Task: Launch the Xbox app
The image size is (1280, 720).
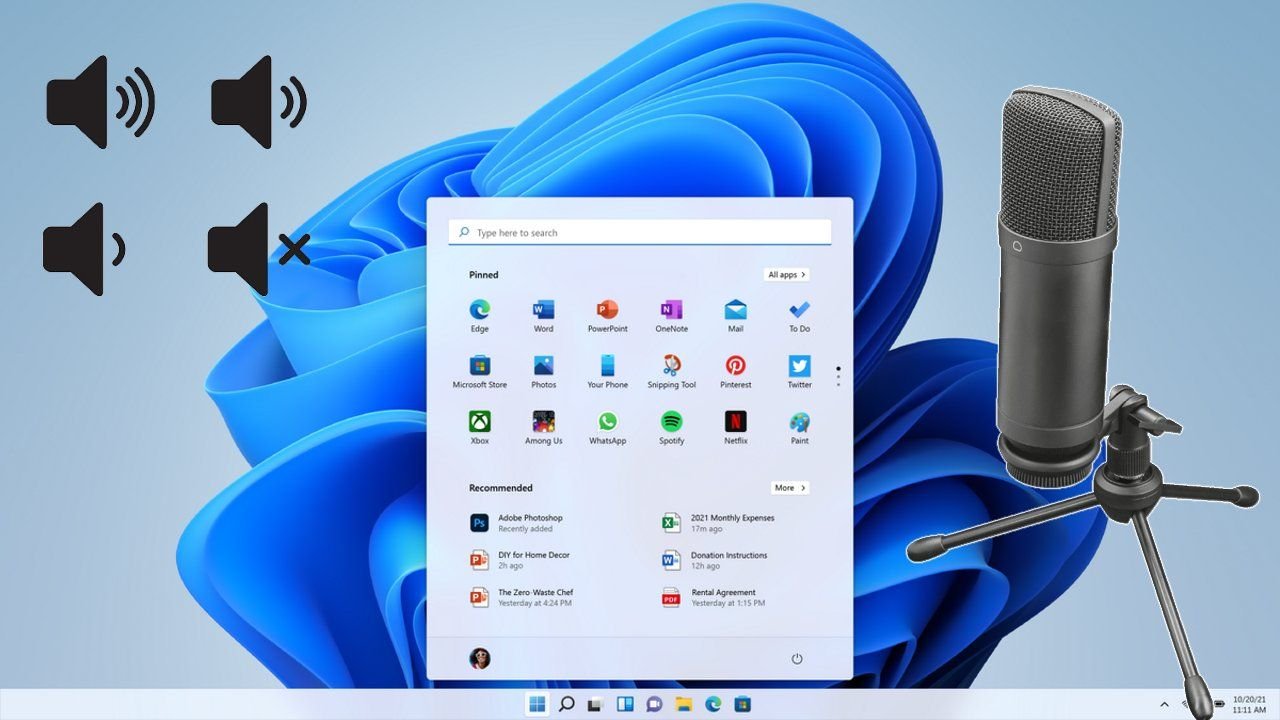Action: 480,428
